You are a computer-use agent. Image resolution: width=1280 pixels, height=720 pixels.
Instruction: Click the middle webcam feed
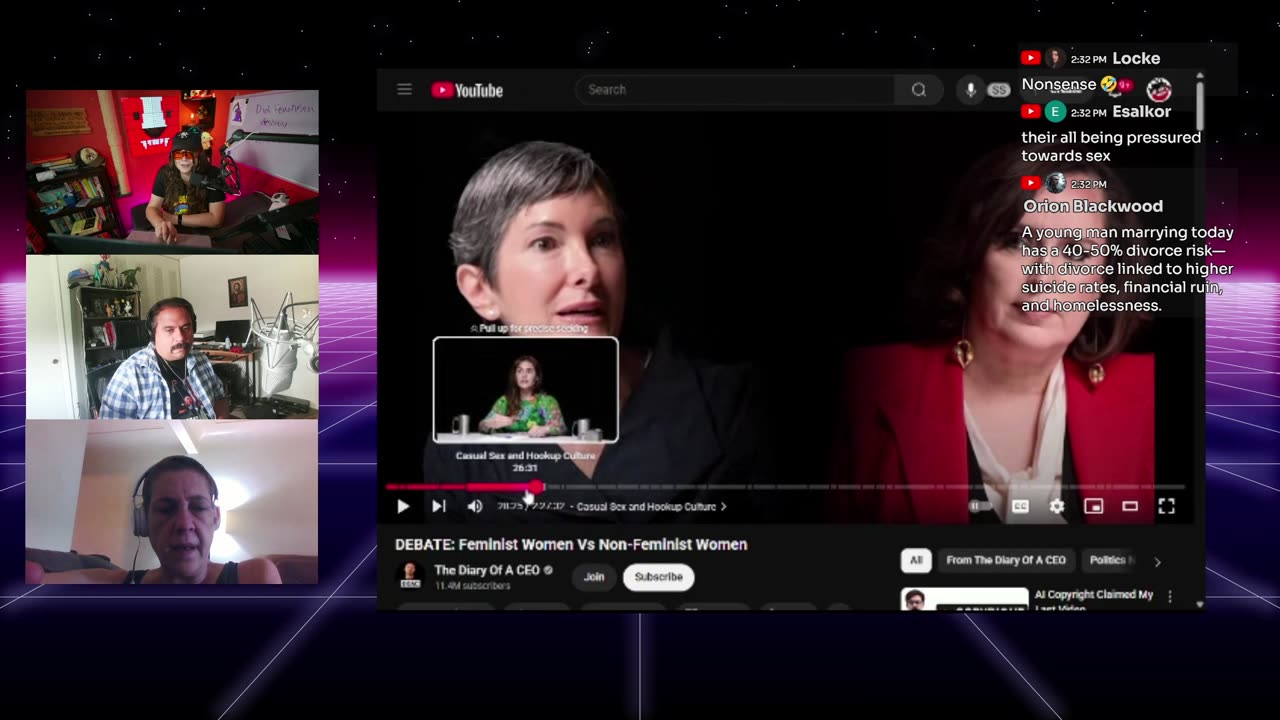pos(172,337)
